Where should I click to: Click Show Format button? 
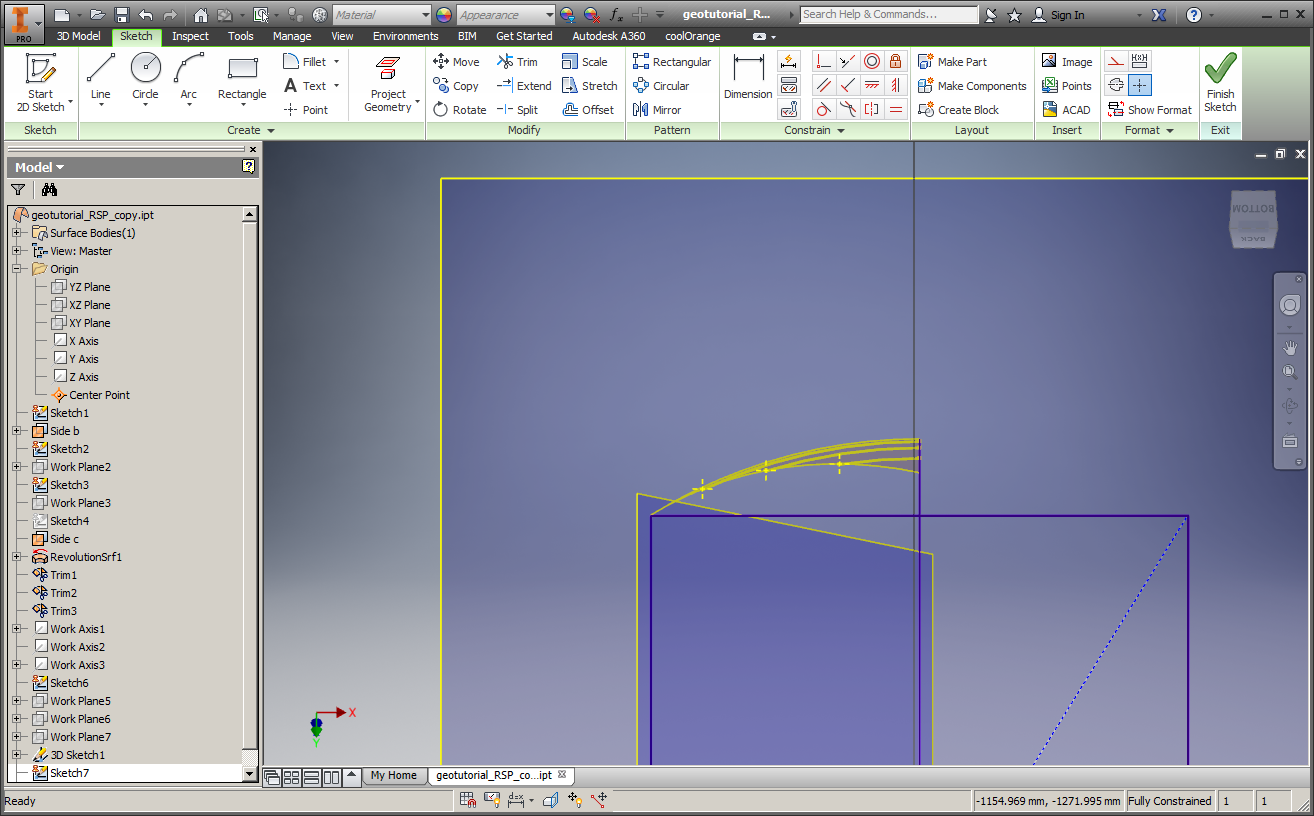click(1150, 110)
